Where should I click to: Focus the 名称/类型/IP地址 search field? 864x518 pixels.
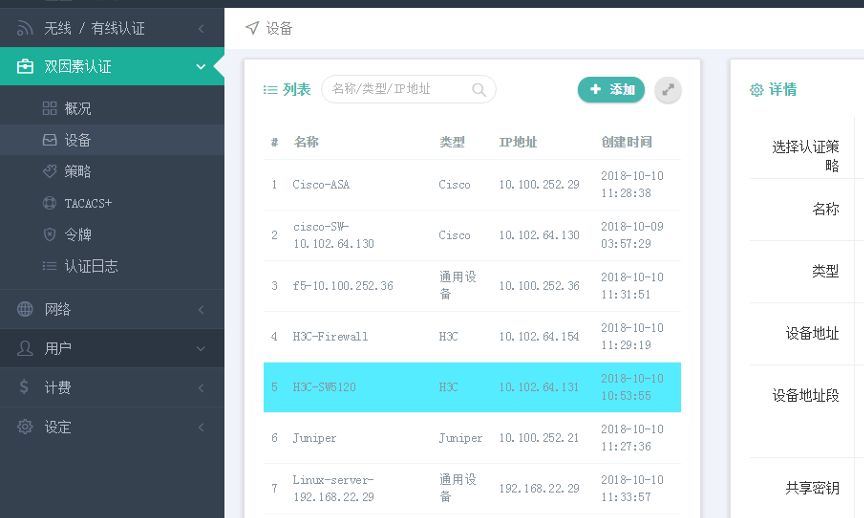coord(408,89)
